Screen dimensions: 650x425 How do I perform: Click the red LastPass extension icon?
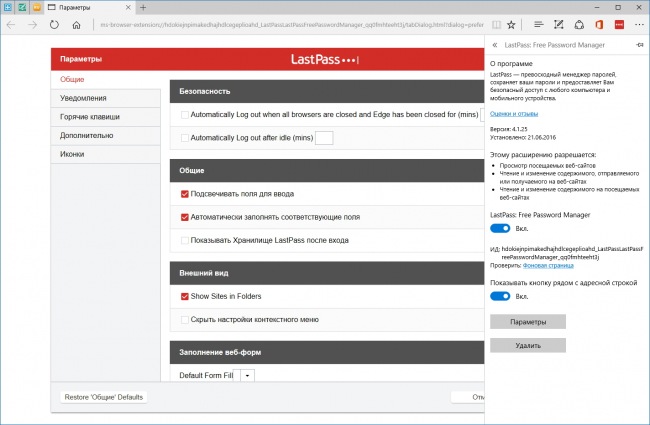(x=619, y=25)
